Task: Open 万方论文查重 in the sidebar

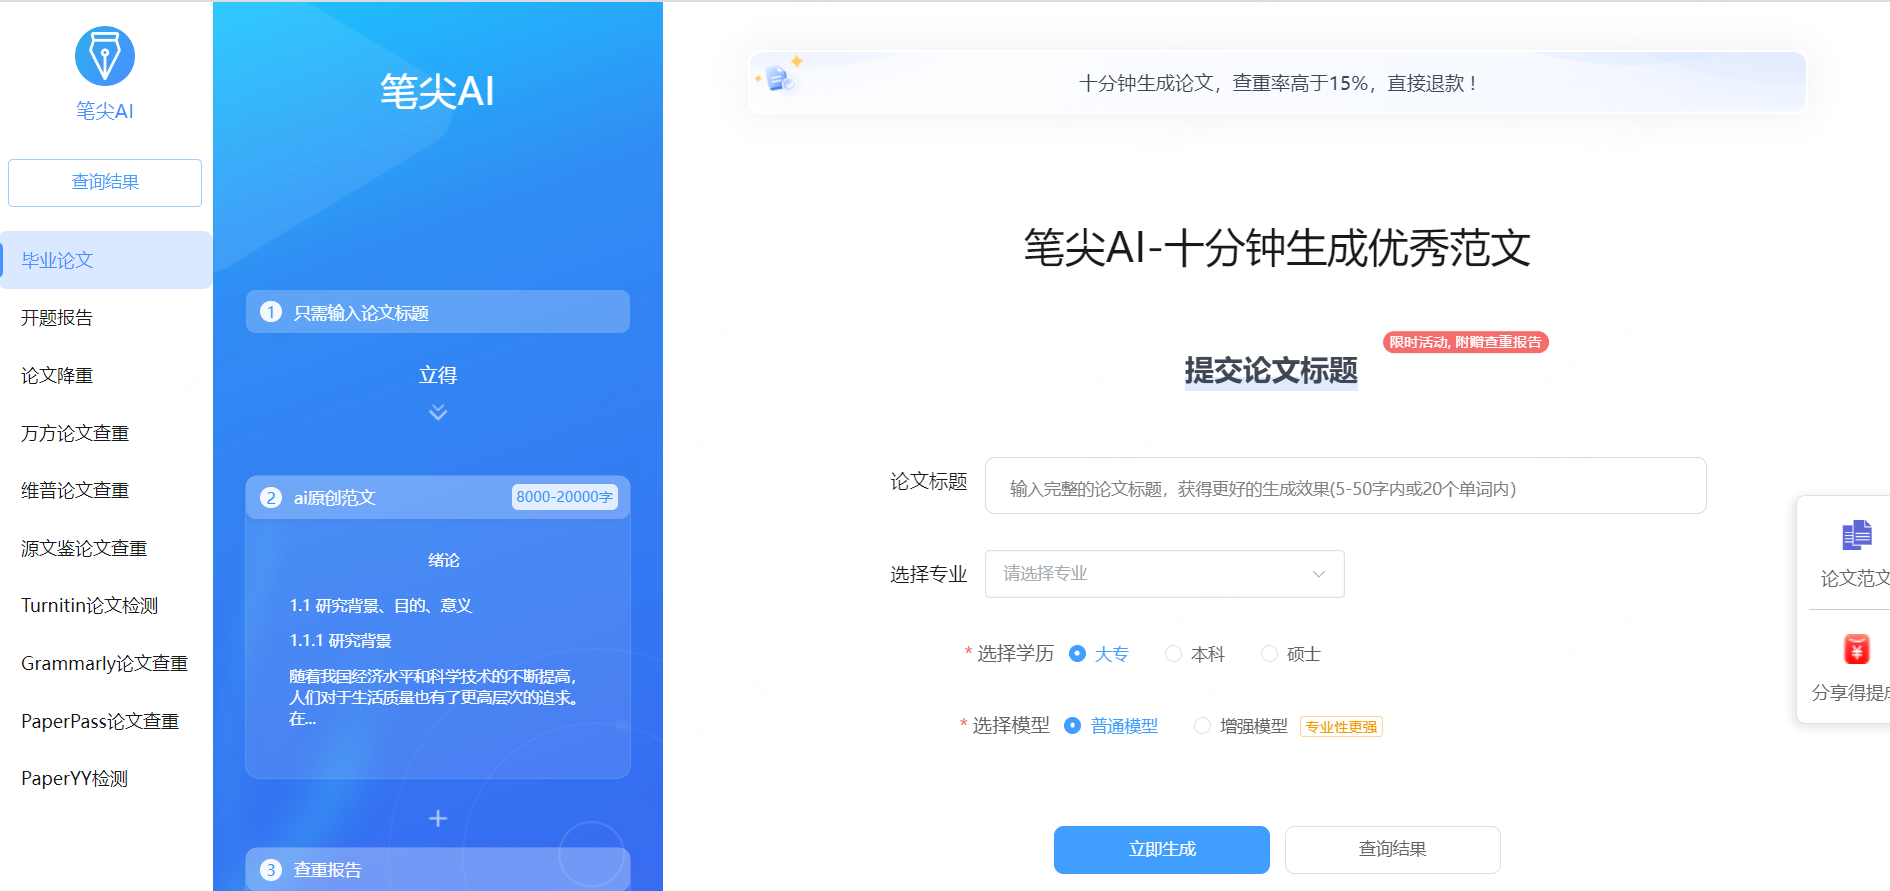Action: coord(106,433)
